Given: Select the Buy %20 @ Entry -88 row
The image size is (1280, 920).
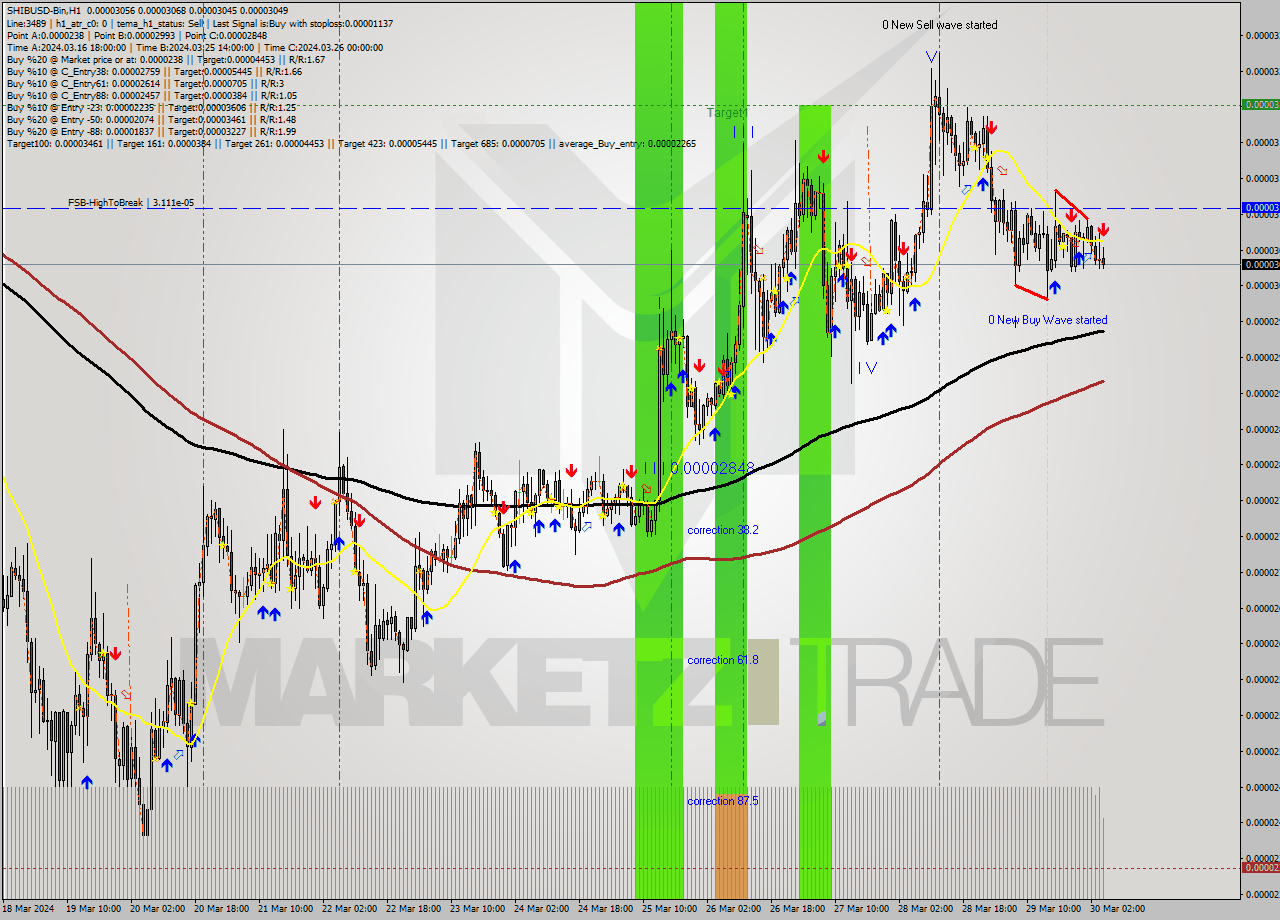Looking at the screenshot, I should [151, 131].
